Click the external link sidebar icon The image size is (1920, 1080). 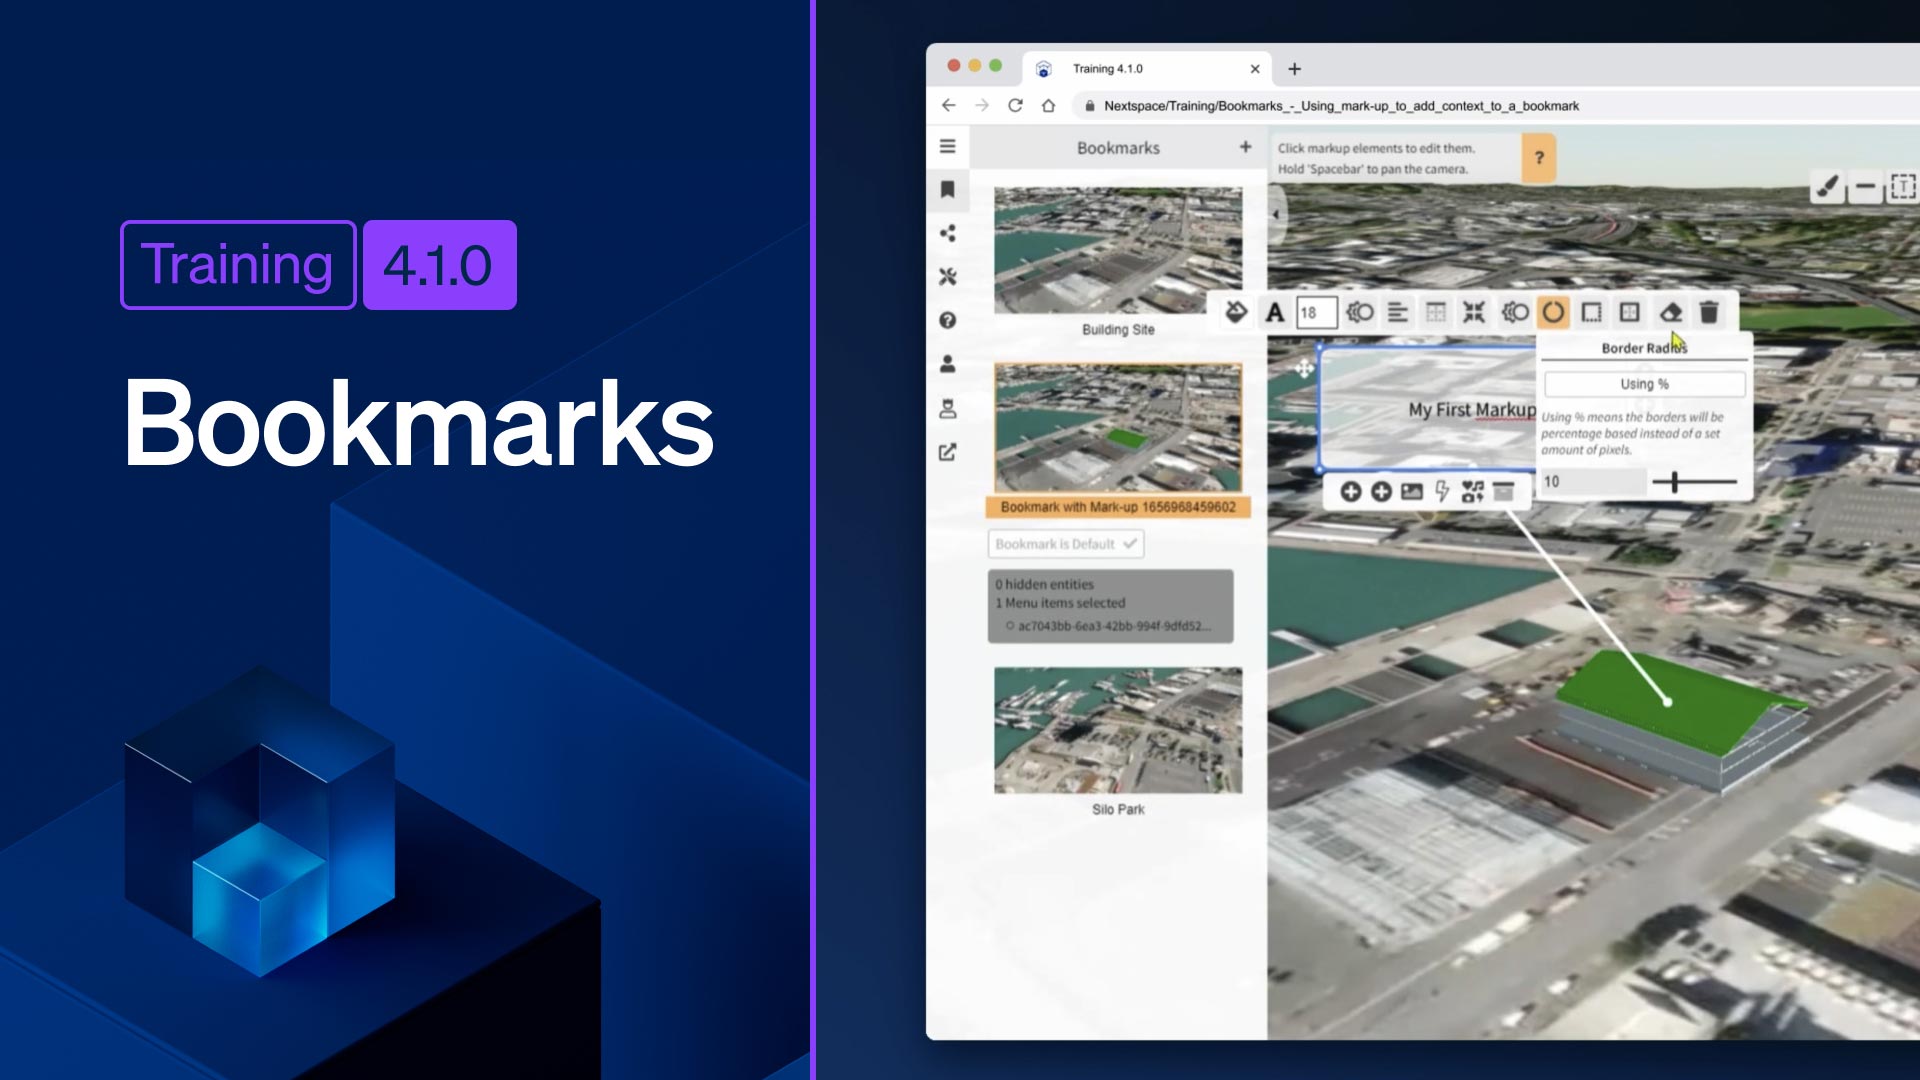(x=948, y=452)
